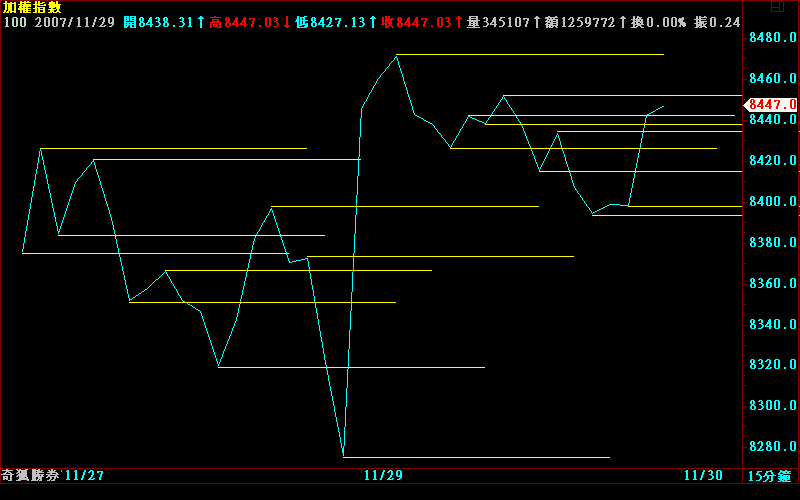Select the 加權指數 chart title

click(32, 7)
